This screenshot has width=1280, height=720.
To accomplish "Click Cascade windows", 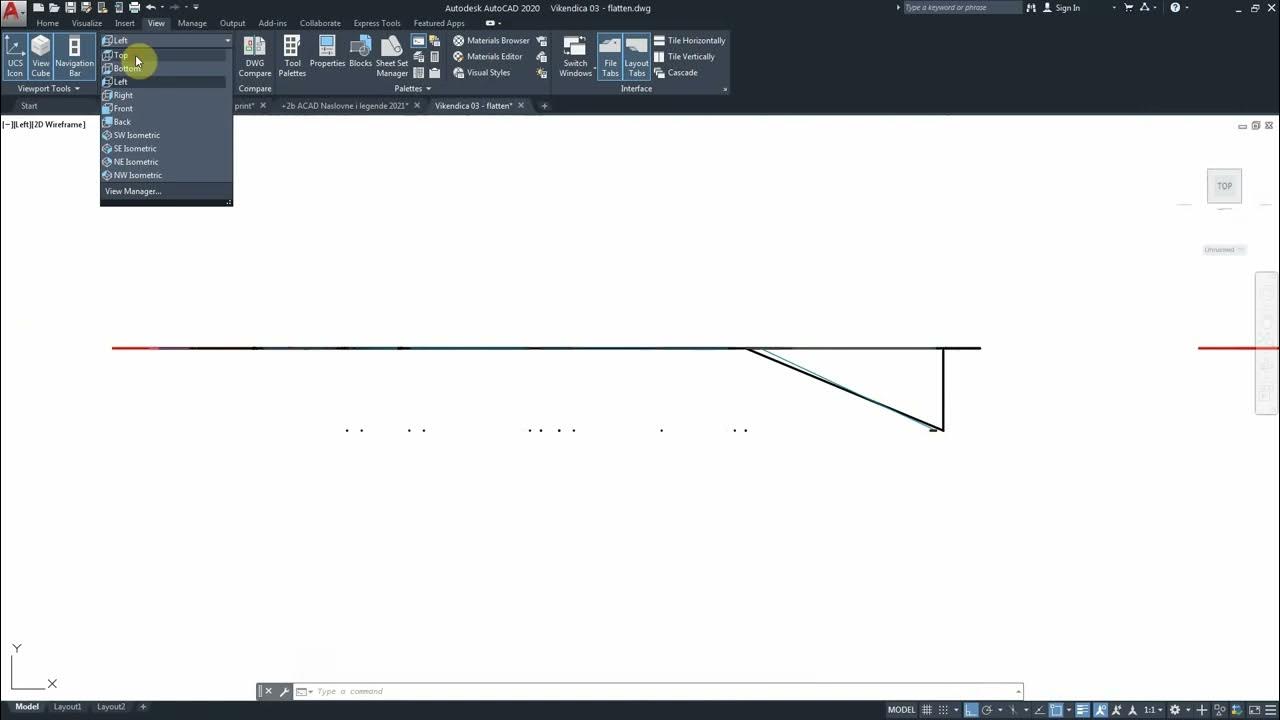I will (x=676, y=73).
